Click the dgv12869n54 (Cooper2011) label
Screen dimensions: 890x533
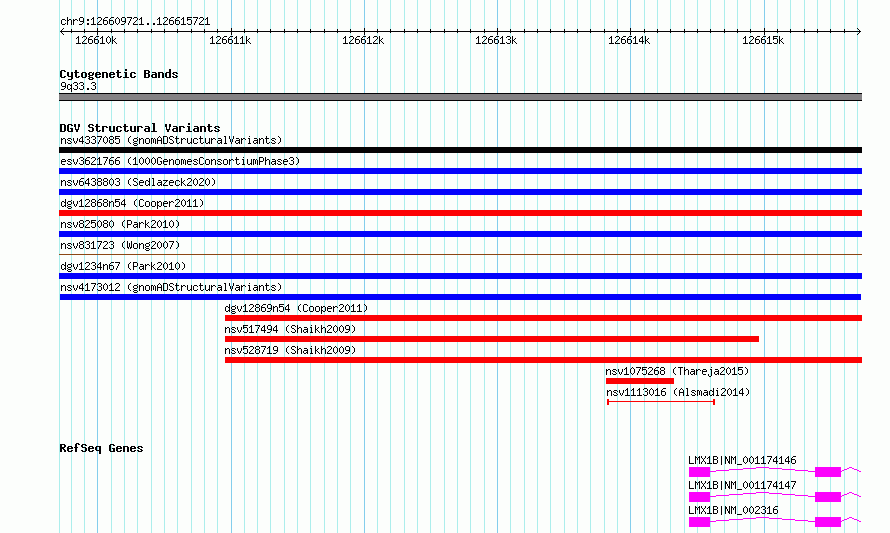tap(296, 308)
